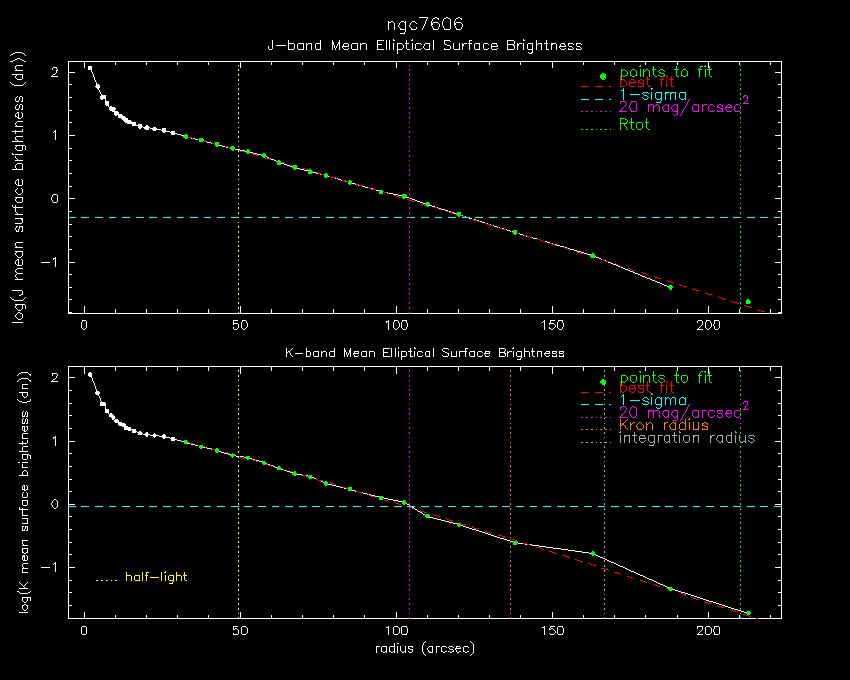Viewport: 850px width, 680px height.
Task: Click the green points-to-fit marker in J-band legend
Action: point(603,77)
